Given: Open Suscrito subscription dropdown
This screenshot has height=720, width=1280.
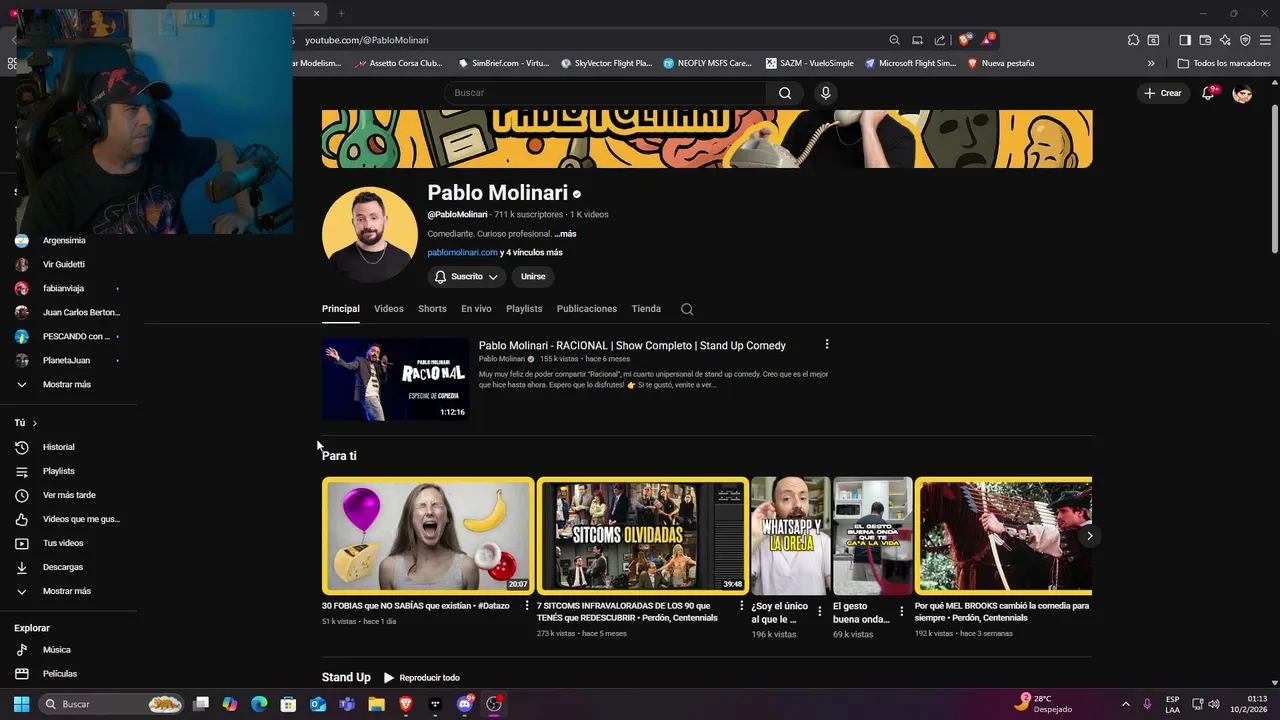Looking at the screenshot, I should click(x=467, y=277).
